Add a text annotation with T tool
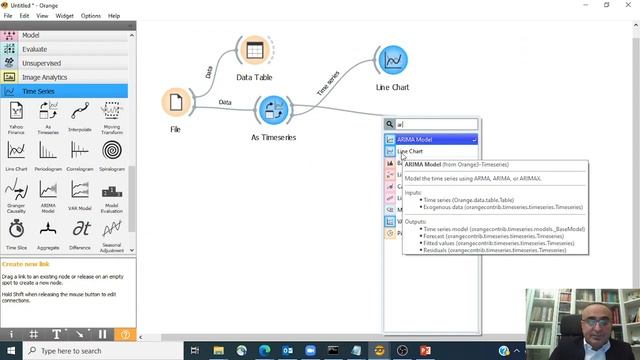Image resolution: width=640 pixels, height=360 pixels. tap(57, 334)
